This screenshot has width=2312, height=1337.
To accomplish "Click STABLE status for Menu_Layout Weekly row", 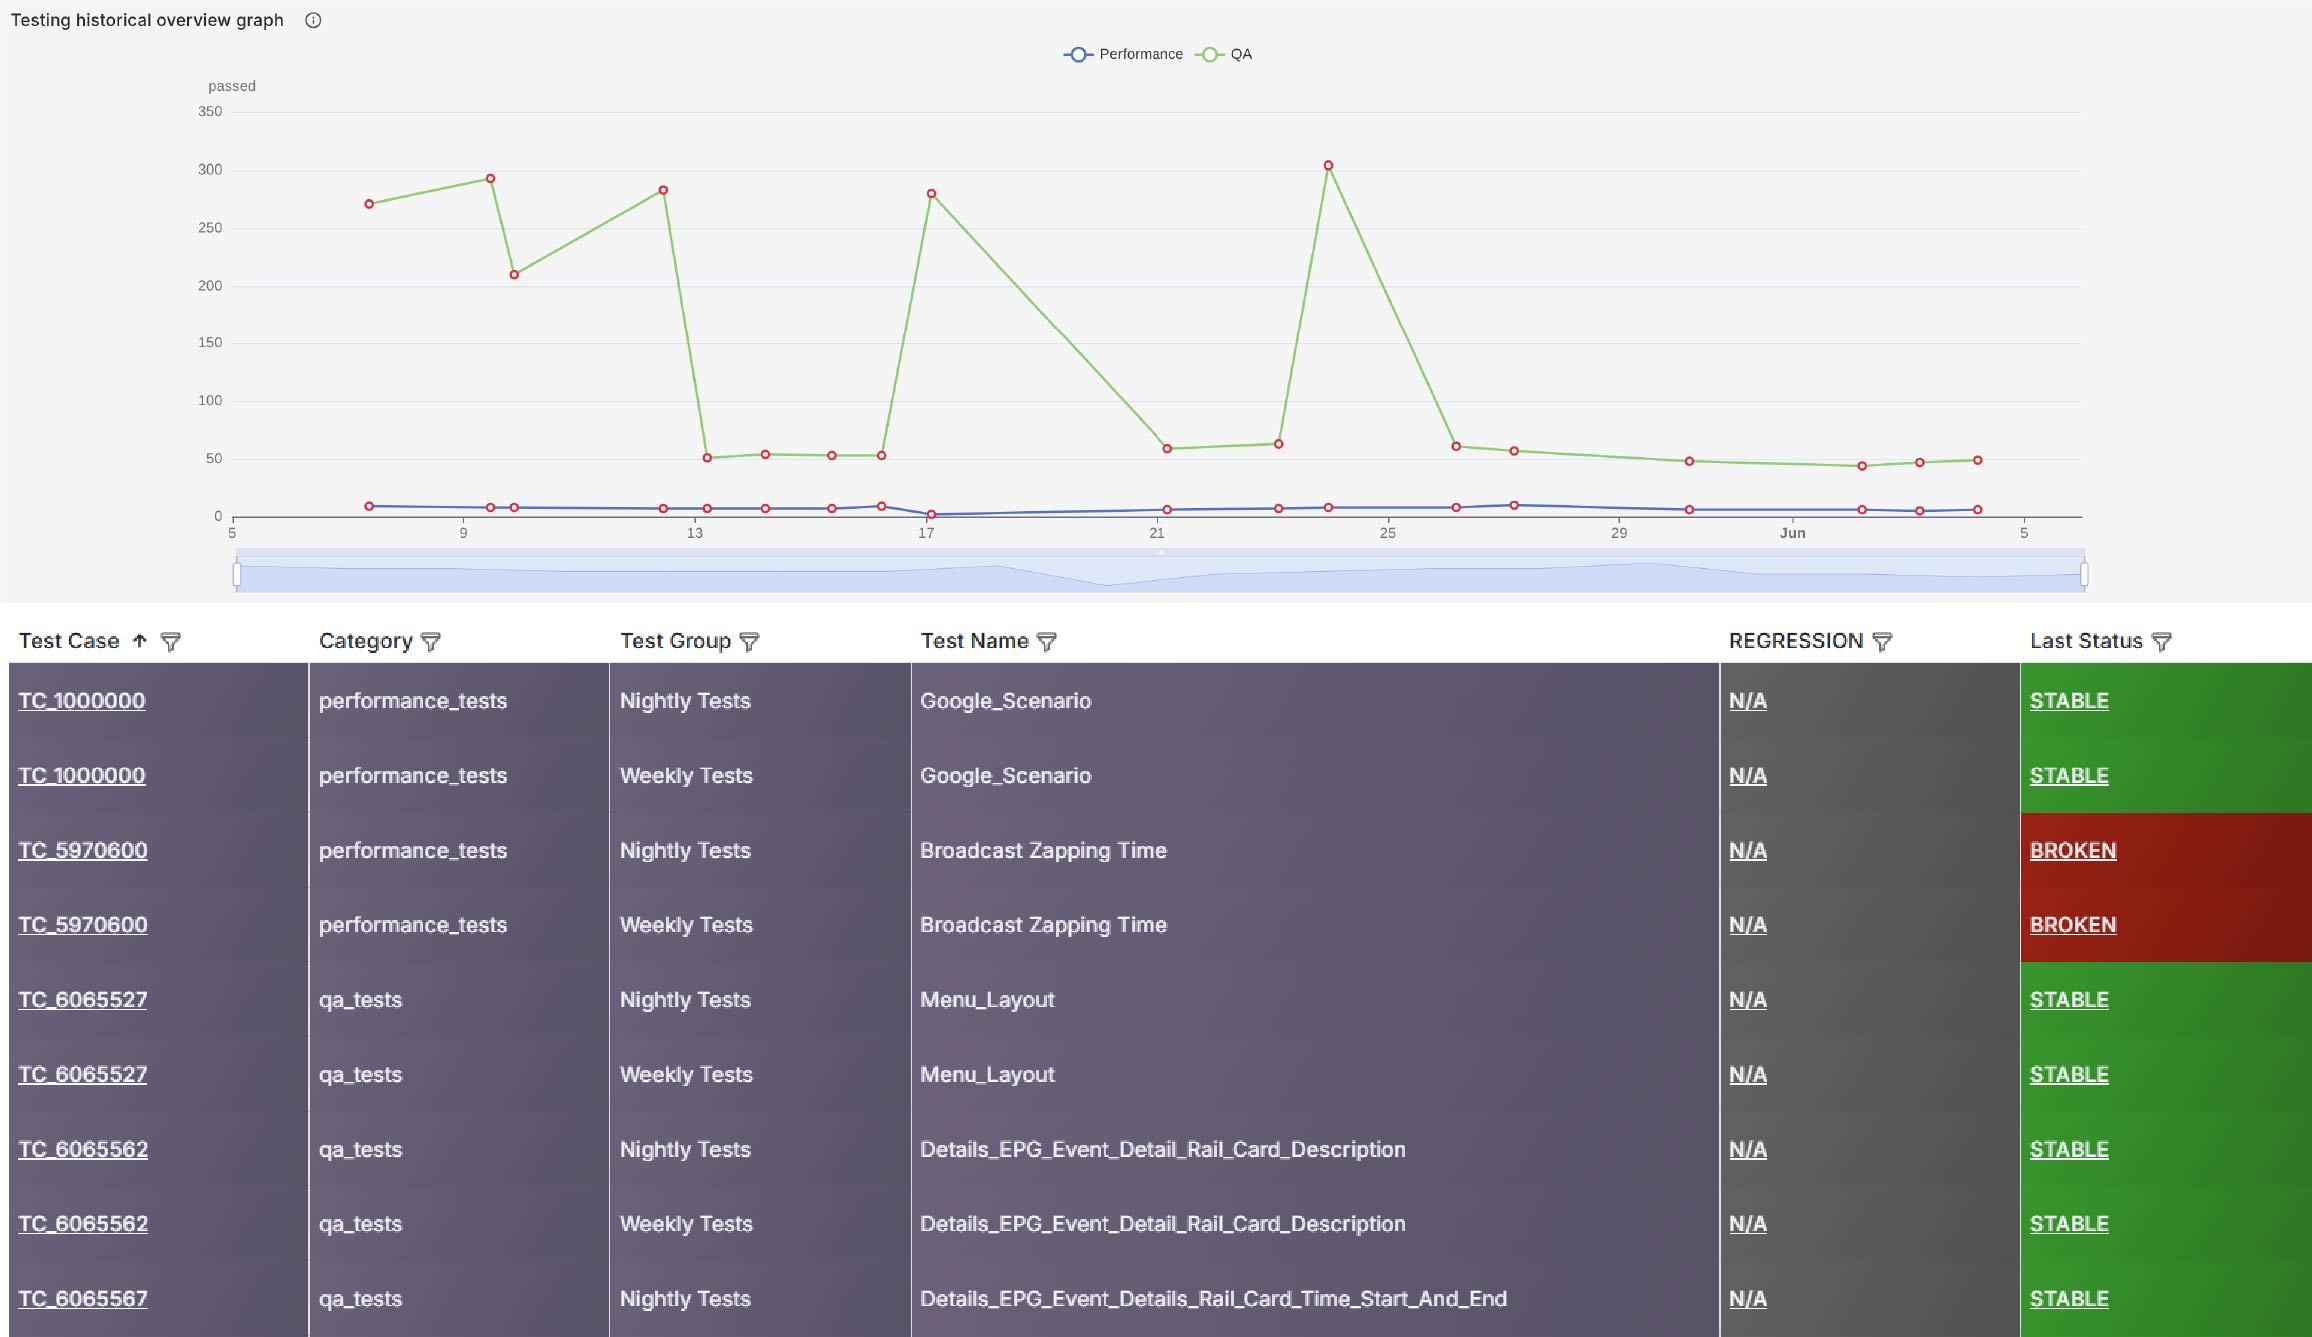I will point(2069,1075).
